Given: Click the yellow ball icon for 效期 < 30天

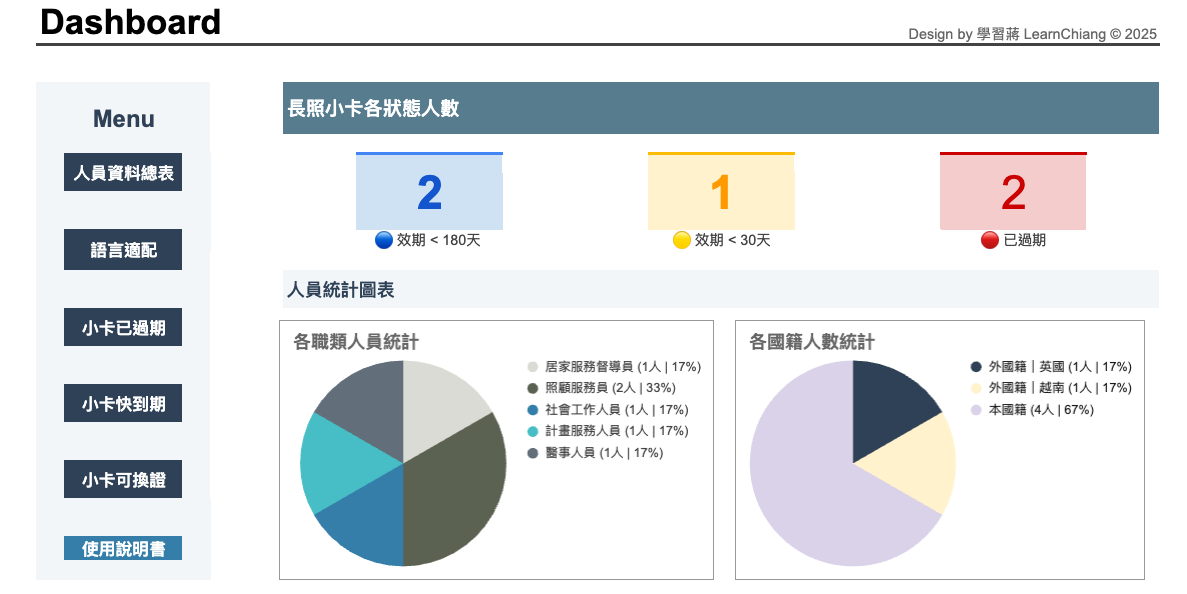Looking at the screenshot, I should pos(682,240).
